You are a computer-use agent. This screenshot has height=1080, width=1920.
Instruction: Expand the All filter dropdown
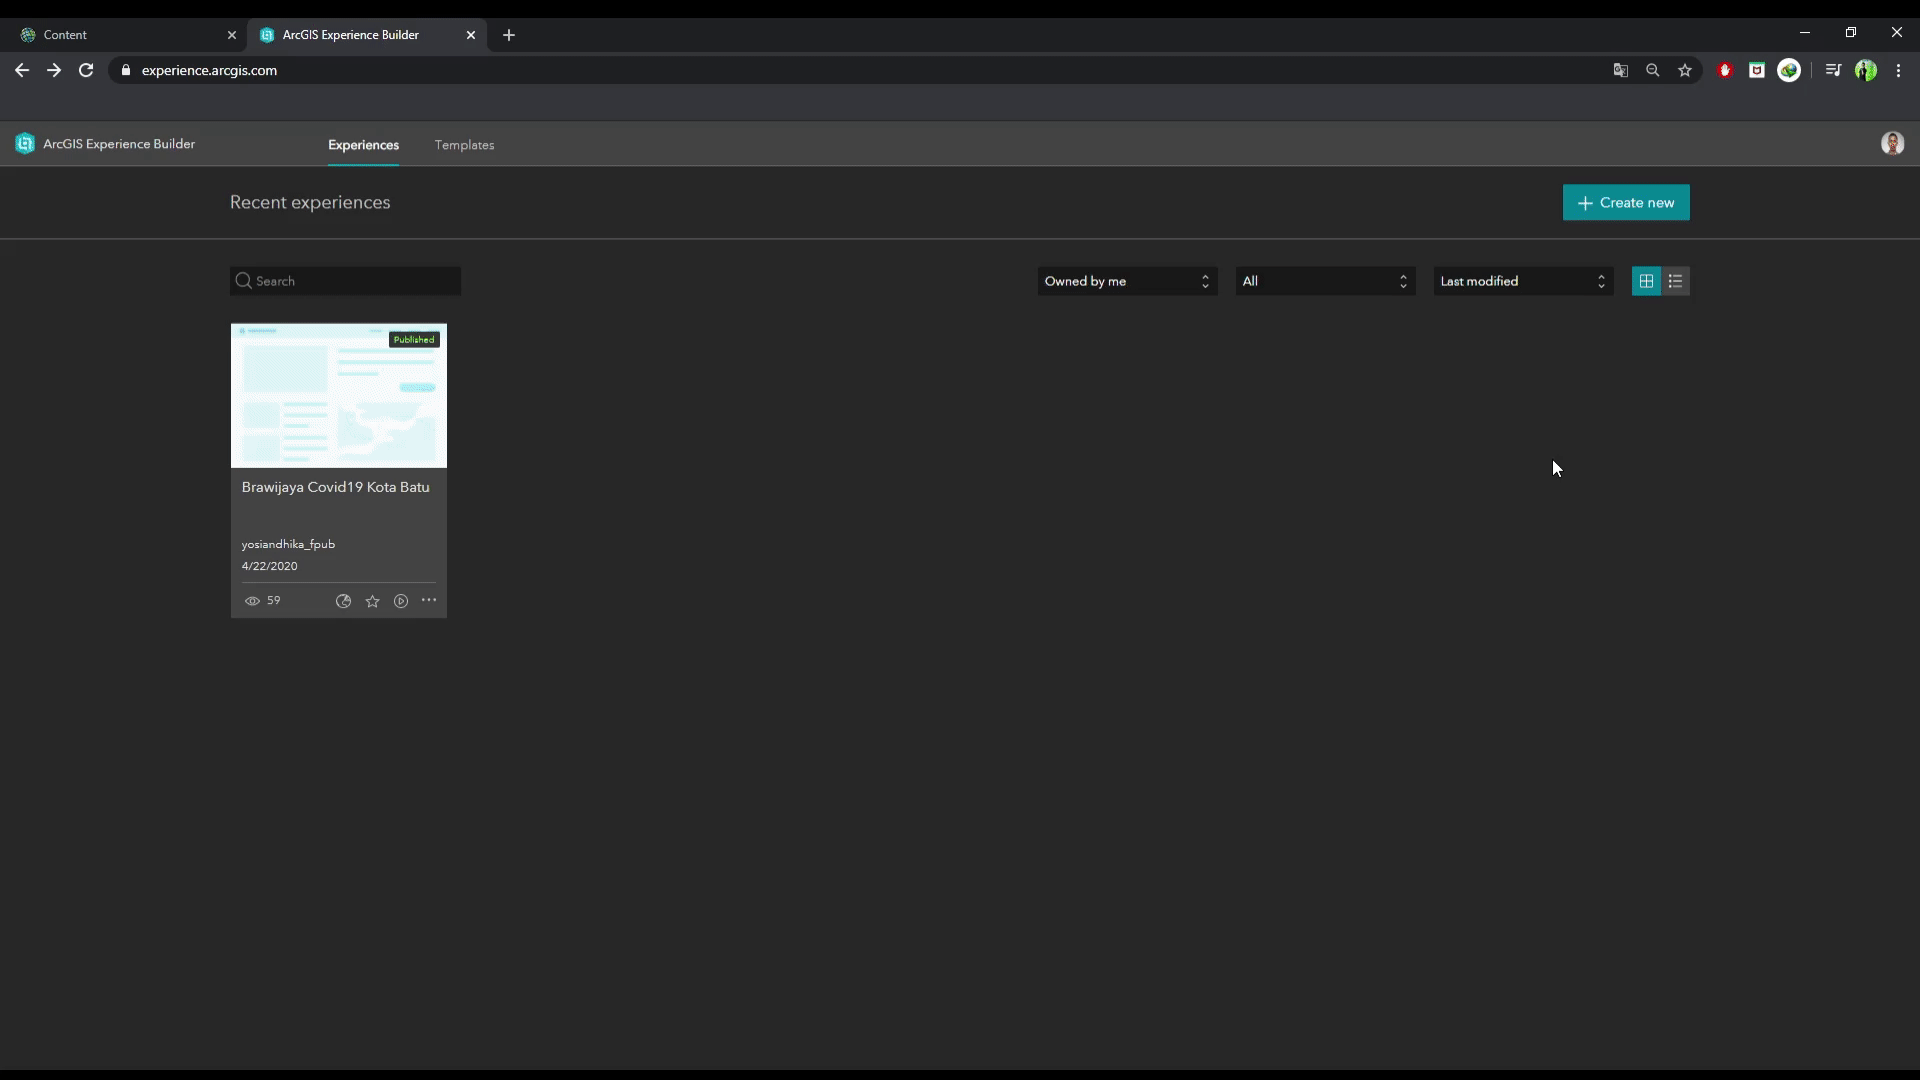1325,281
